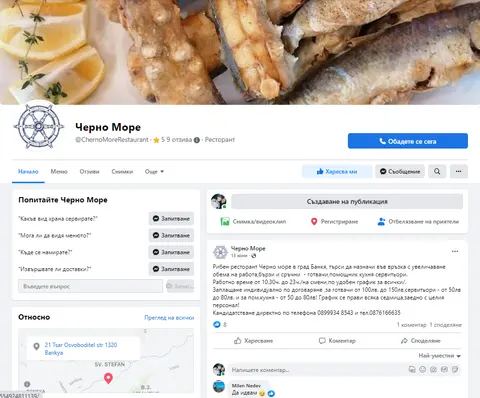480x398 pixels.
Task: Click the like reaction count icon
Action: [x=217, y=324]
